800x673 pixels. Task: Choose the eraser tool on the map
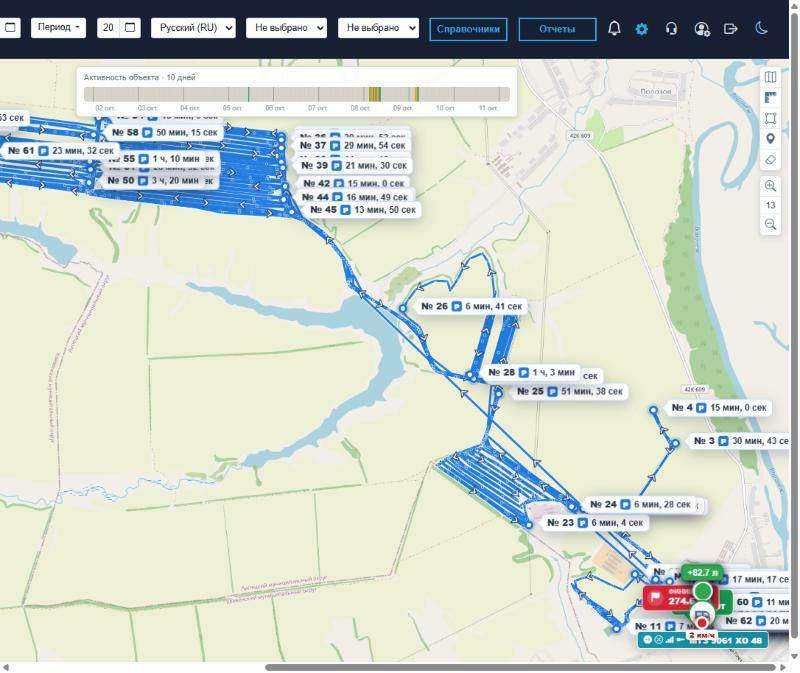pyautogui.click(x=770, y=160)
